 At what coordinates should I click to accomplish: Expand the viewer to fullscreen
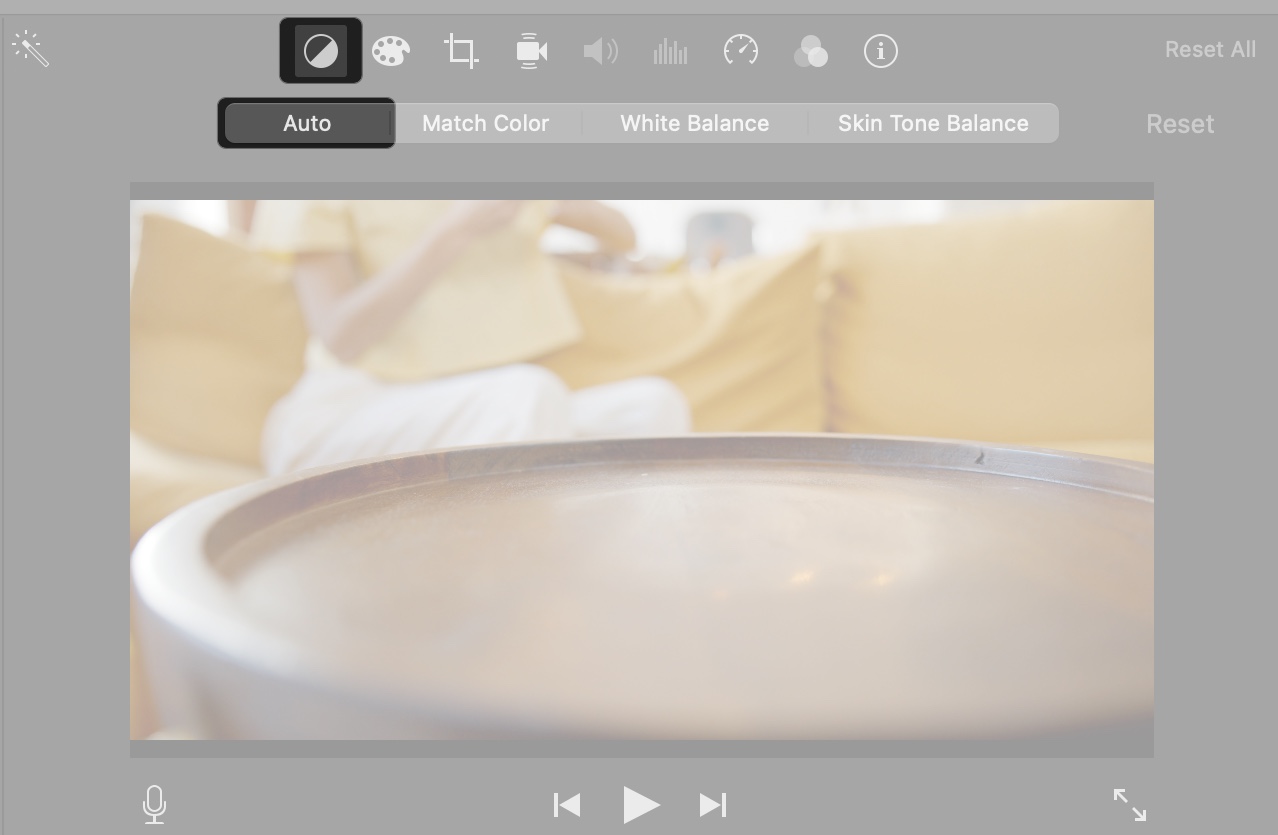[x=1128, y=804]
